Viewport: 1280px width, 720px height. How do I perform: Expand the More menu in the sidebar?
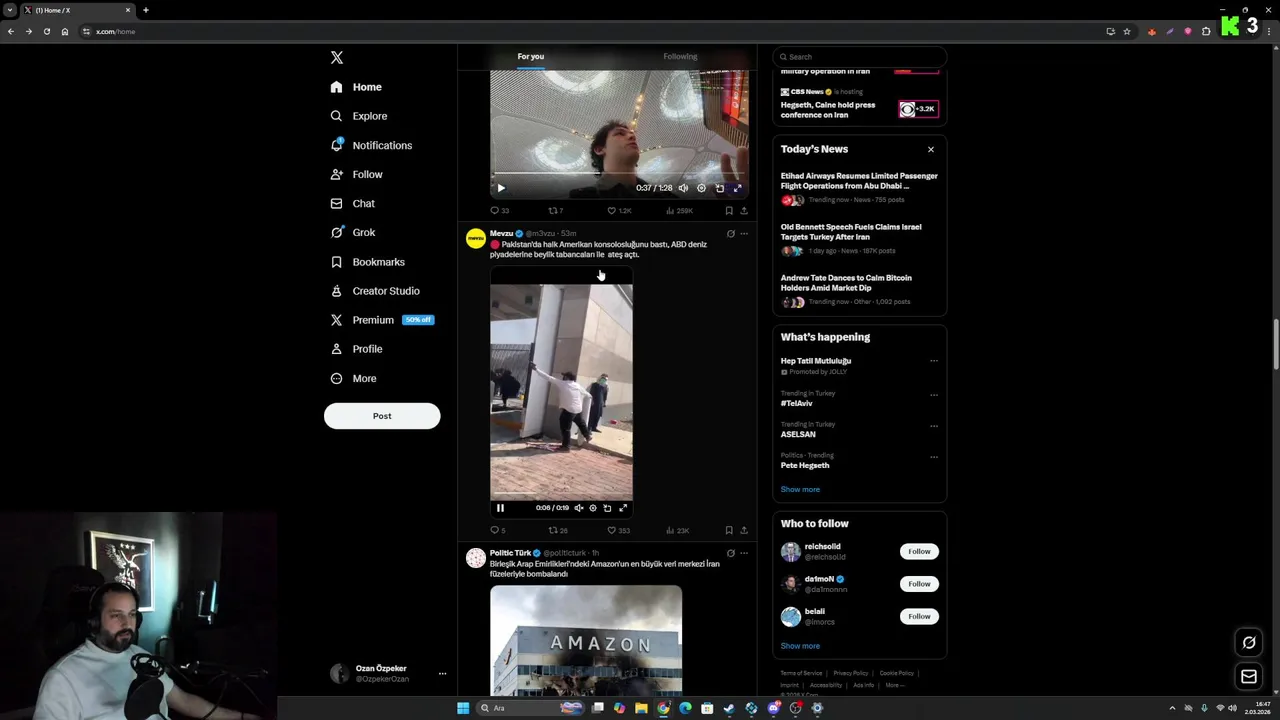click(x=354, y=378)
